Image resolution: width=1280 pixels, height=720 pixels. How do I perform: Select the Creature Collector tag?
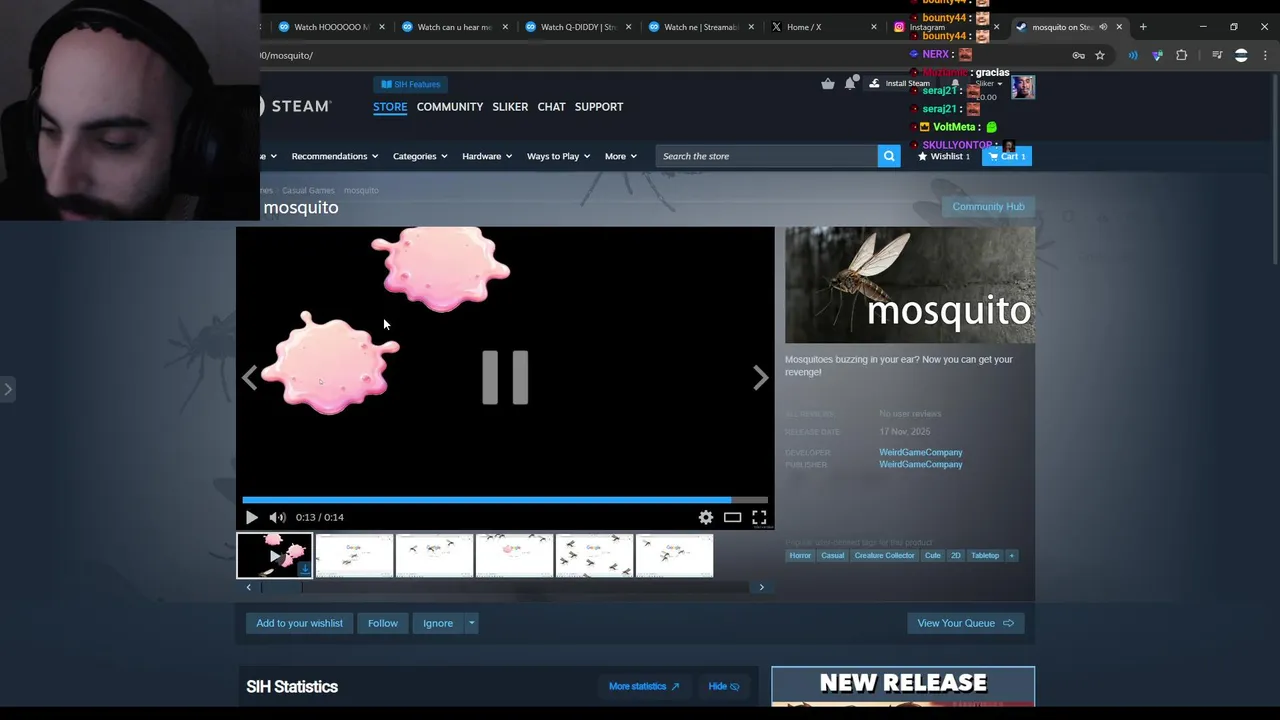click(884, 555)
